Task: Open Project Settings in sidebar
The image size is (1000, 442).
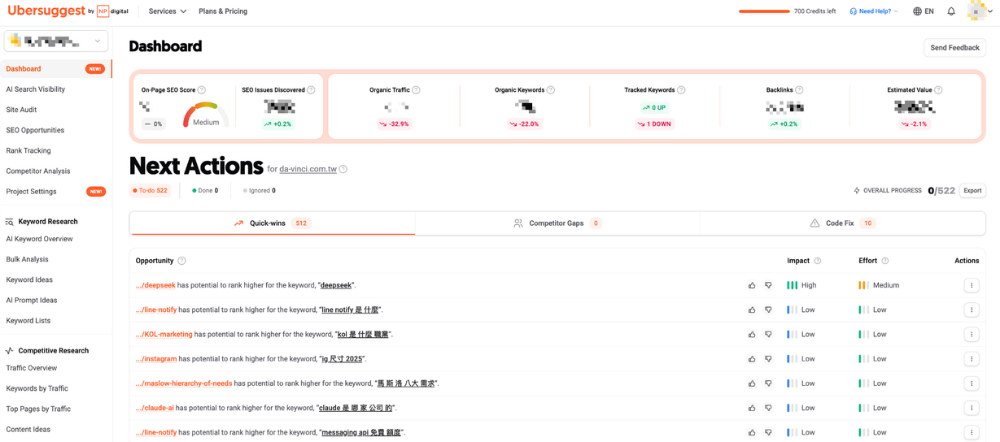Action: tap(31, 191)
